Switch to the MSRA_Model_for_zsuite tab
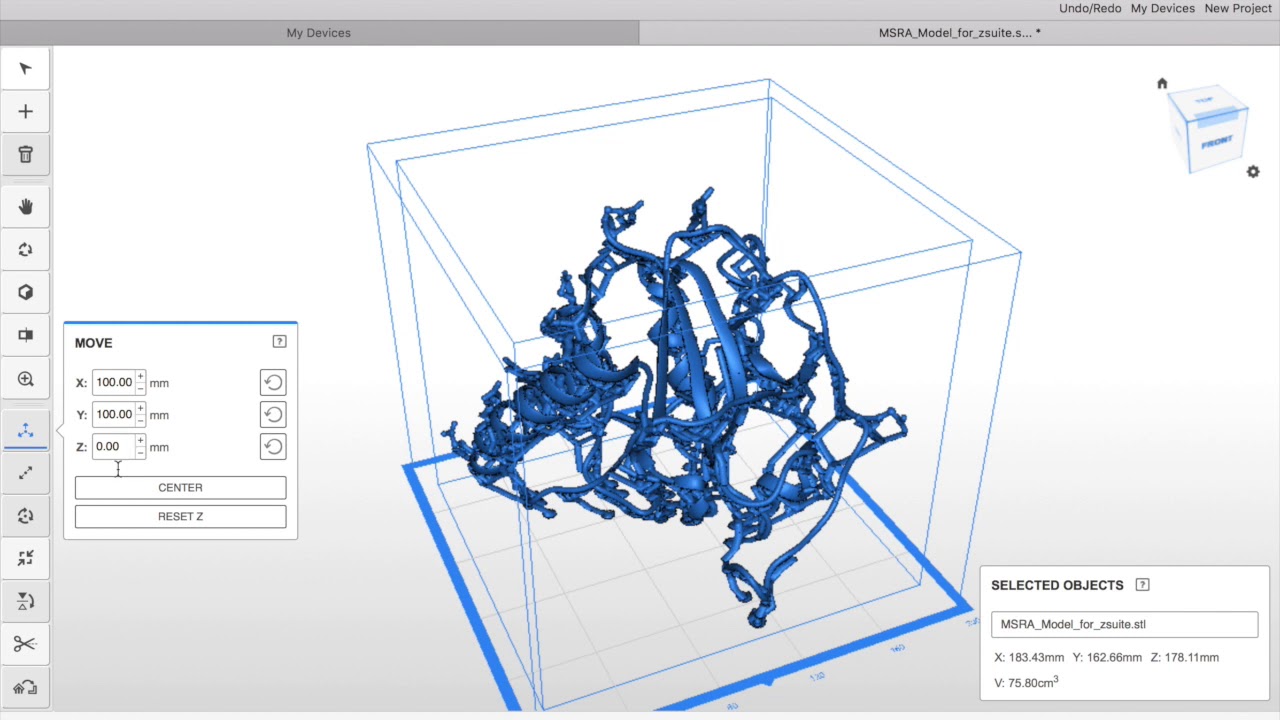 (x=960, y=33)
